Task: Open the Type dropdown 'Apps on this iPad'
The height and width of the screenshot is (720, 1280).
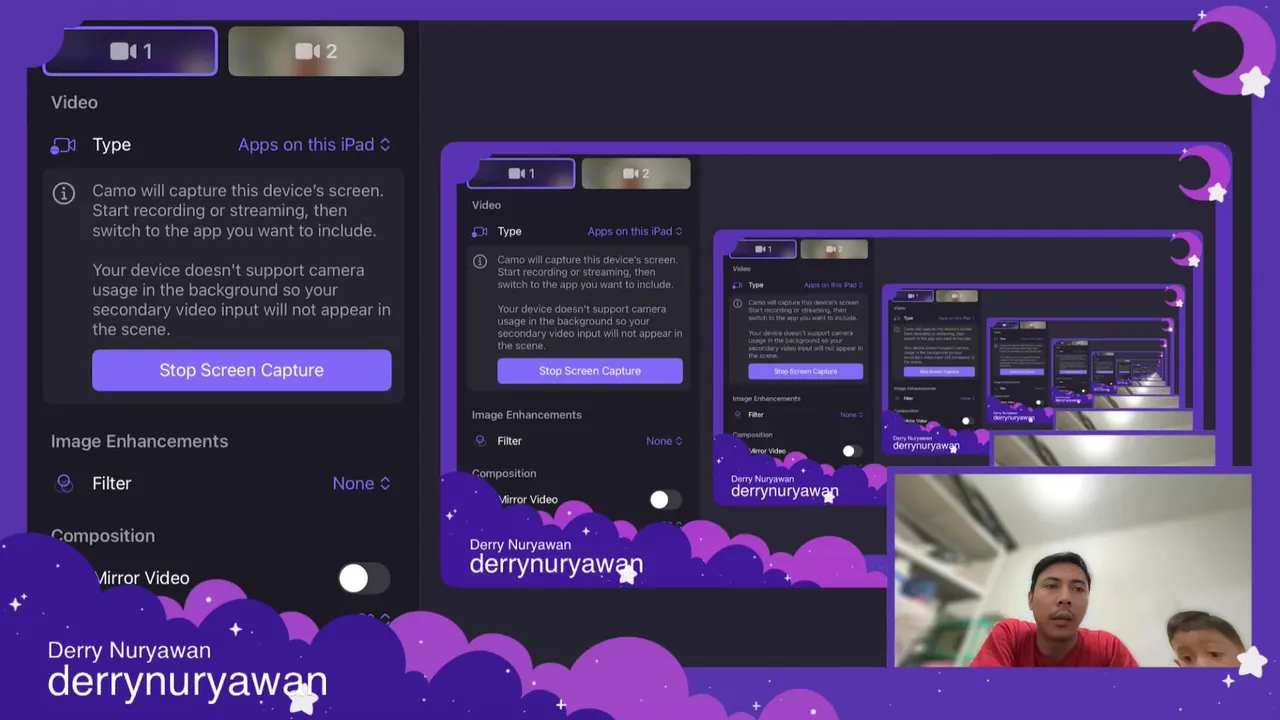Action: pos(314,144)
